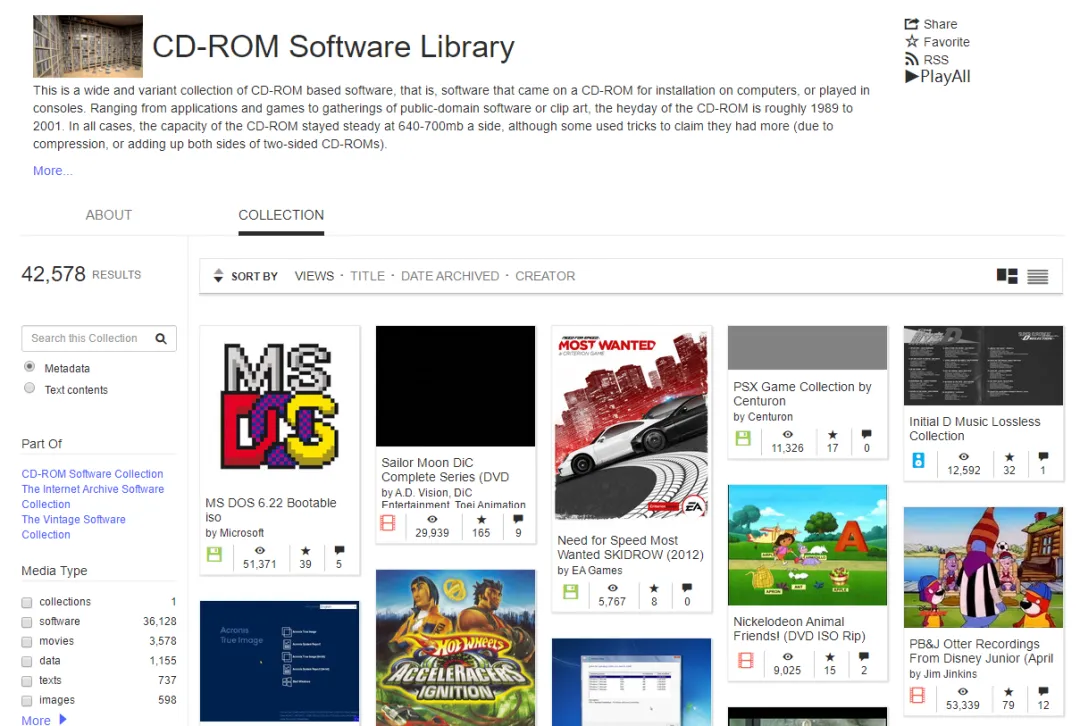
Task: Sort by CREATOR
Action: pos(545,276)
